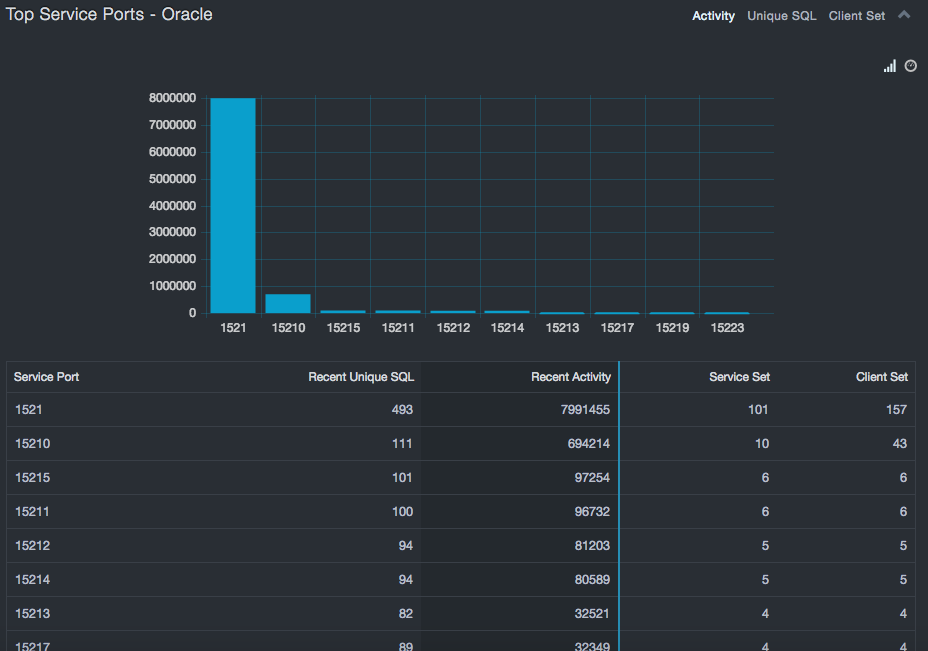
Task: Sort table by Recent Activity column
Action: 570,377
